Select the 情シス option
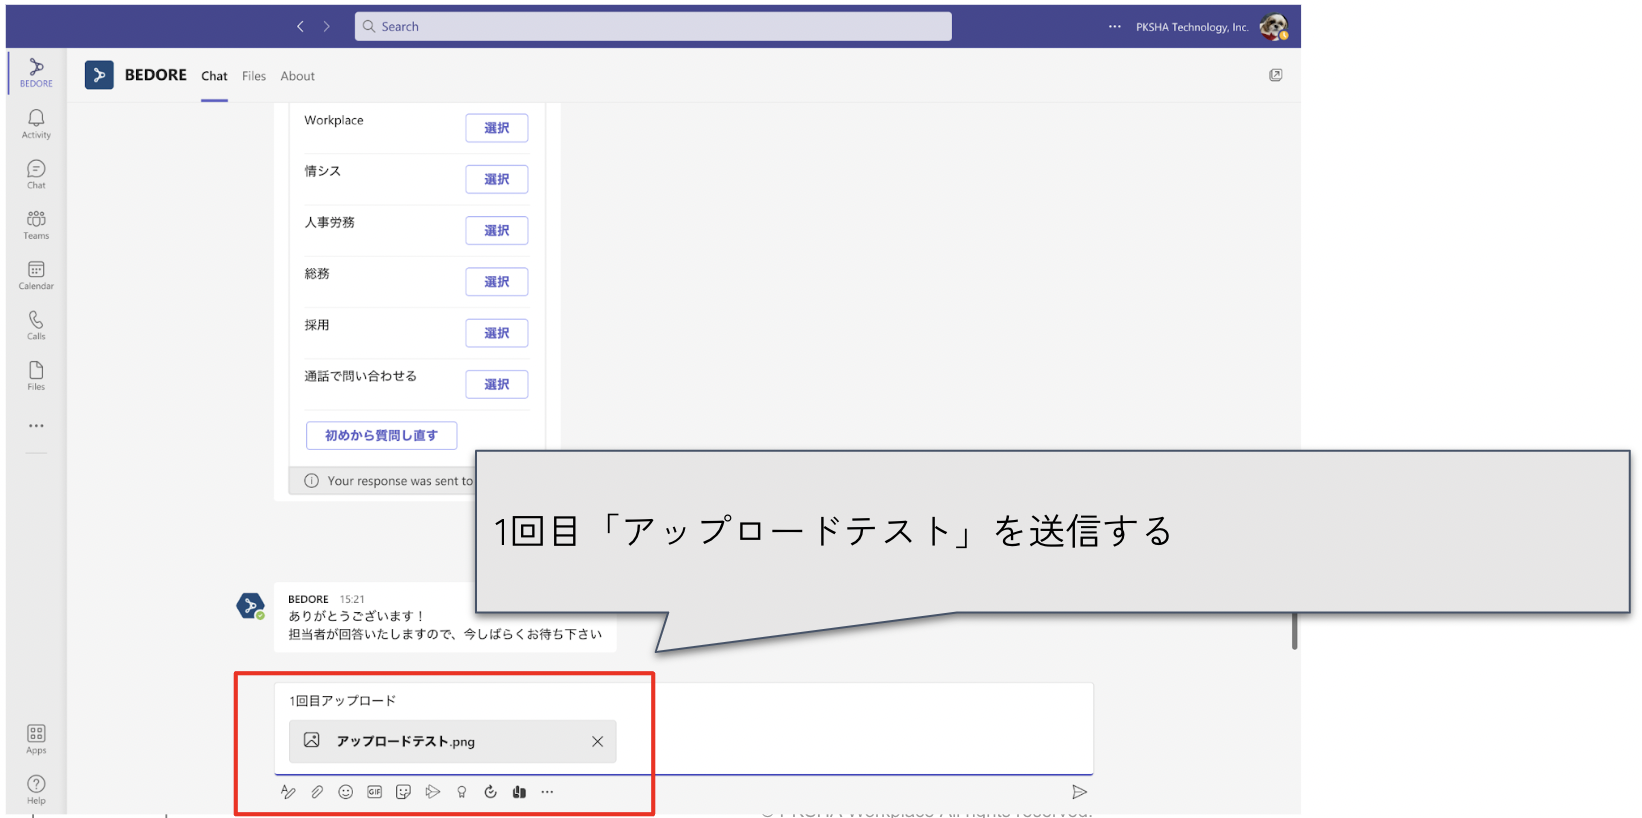This screenshot has height=818, width=1642. pos(496,179)
